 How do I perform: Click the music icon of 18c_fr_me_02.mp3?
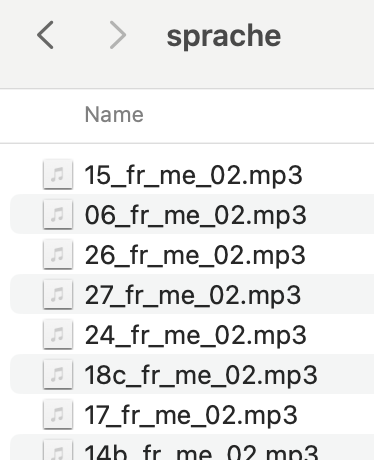tap(58, 374)
